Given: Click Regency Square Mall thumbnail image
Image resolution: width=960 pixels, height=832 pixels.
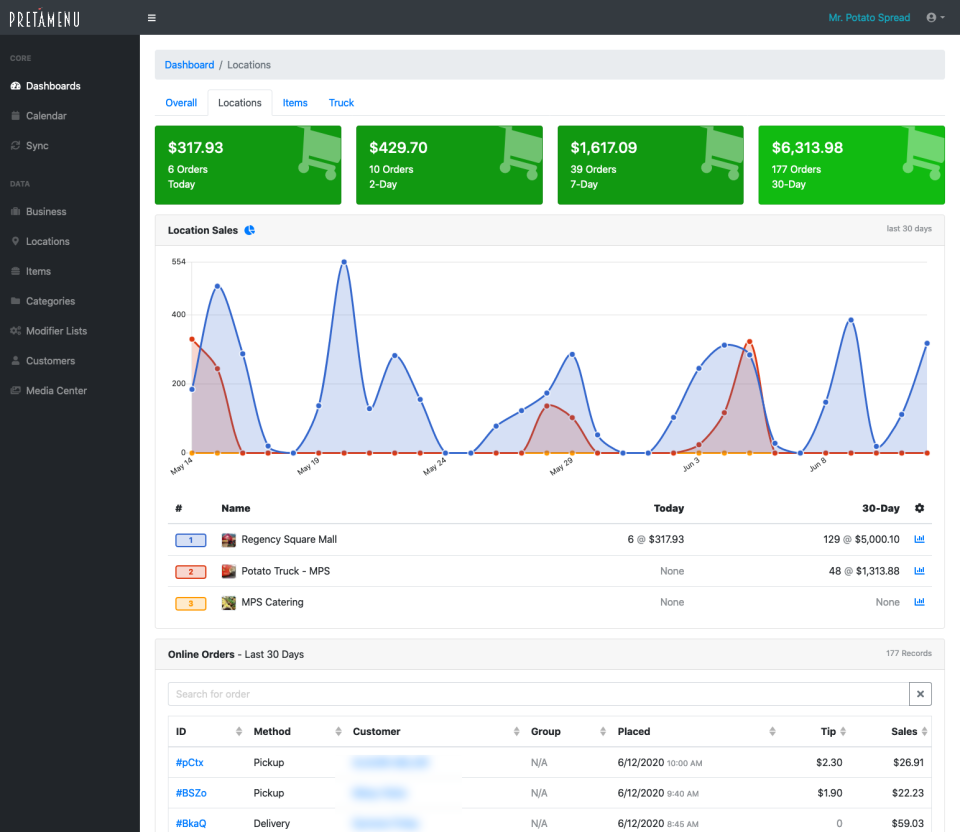Looking at the screenshot, I should tap(228, 540).
